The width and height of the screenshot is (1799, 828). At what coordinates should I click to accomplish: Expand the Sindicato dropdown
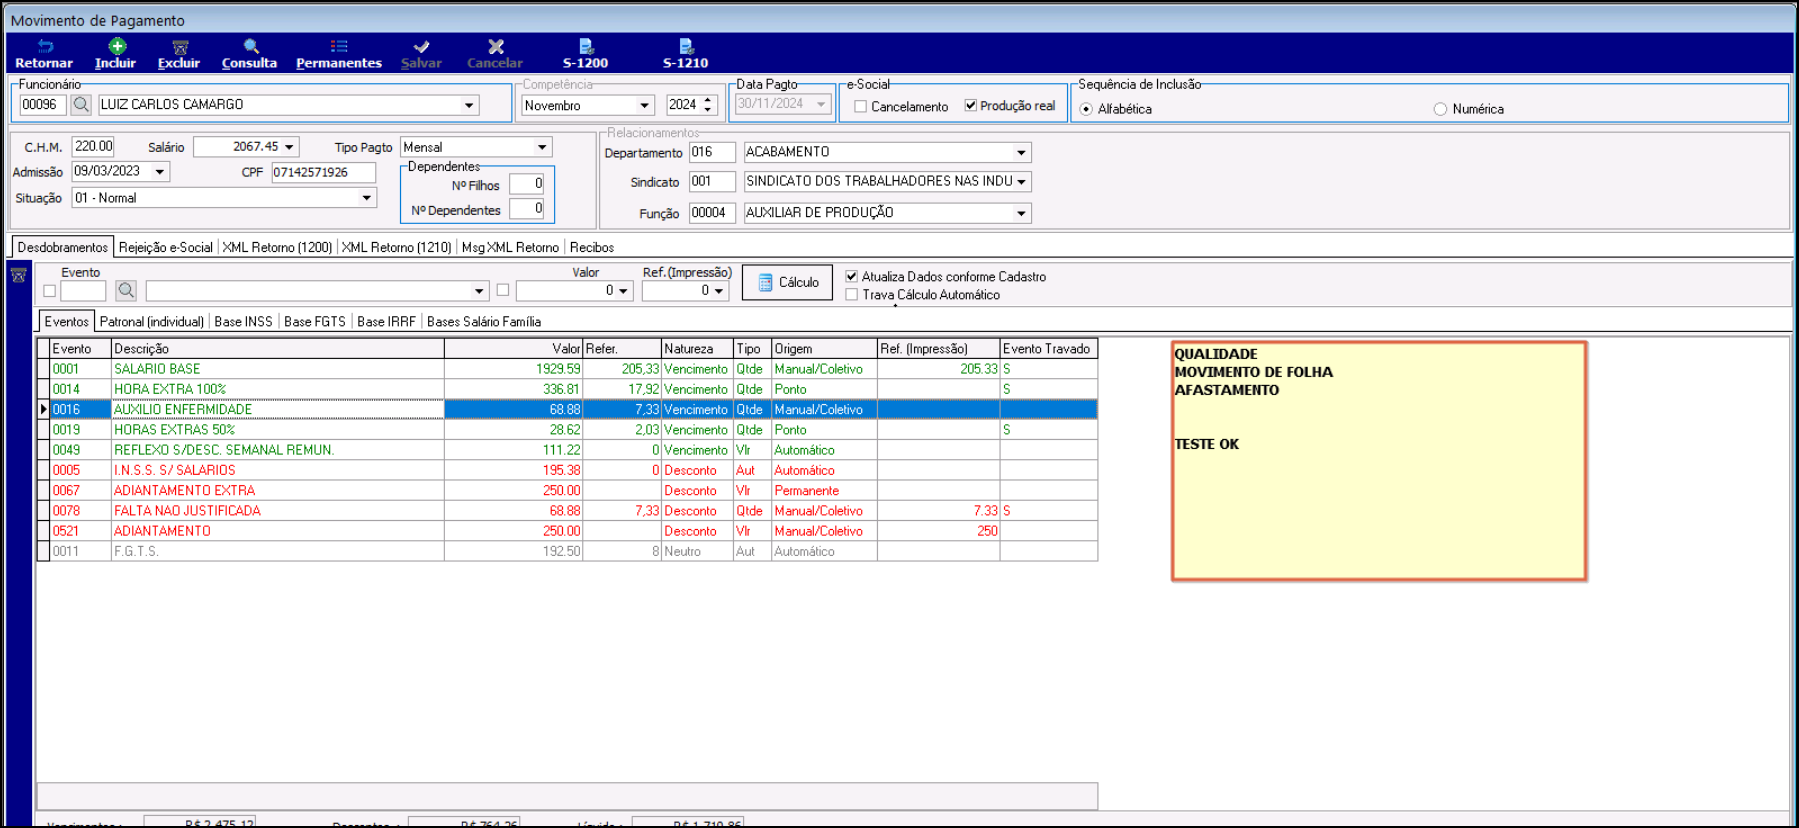pos(1021,181)
